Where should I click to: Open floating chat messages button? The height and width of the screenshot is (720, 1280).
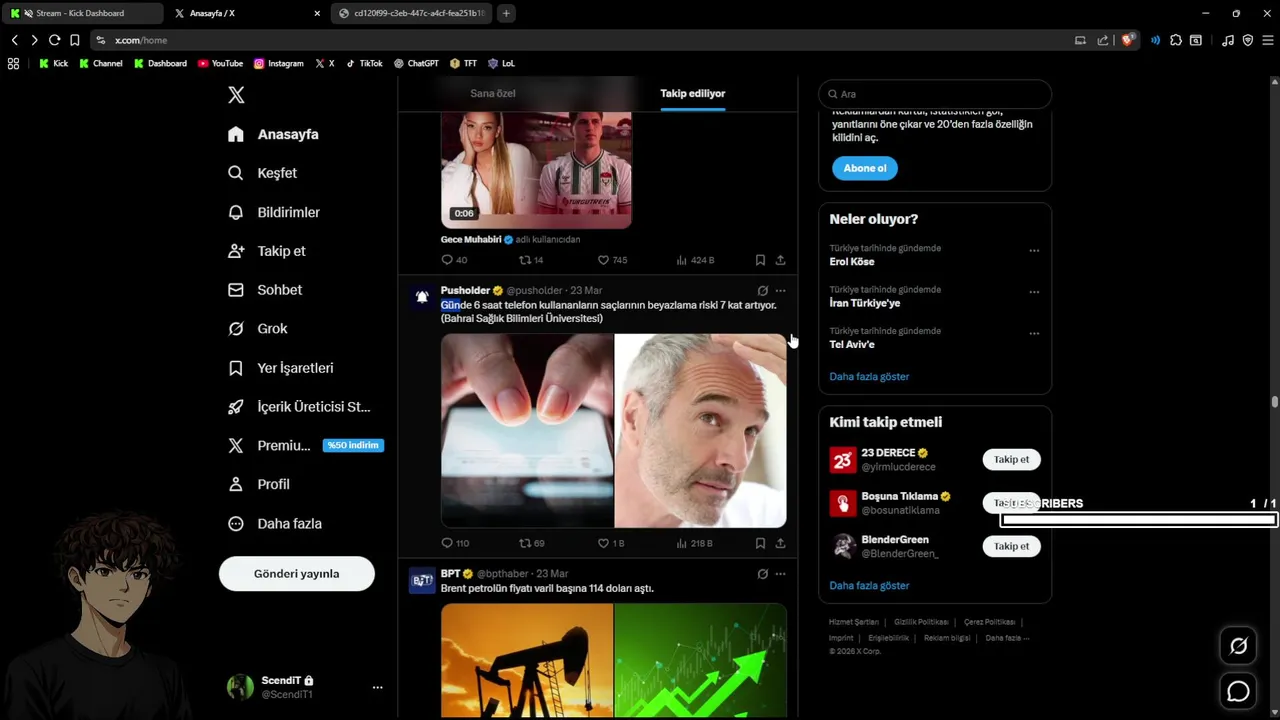[1238, 691]
